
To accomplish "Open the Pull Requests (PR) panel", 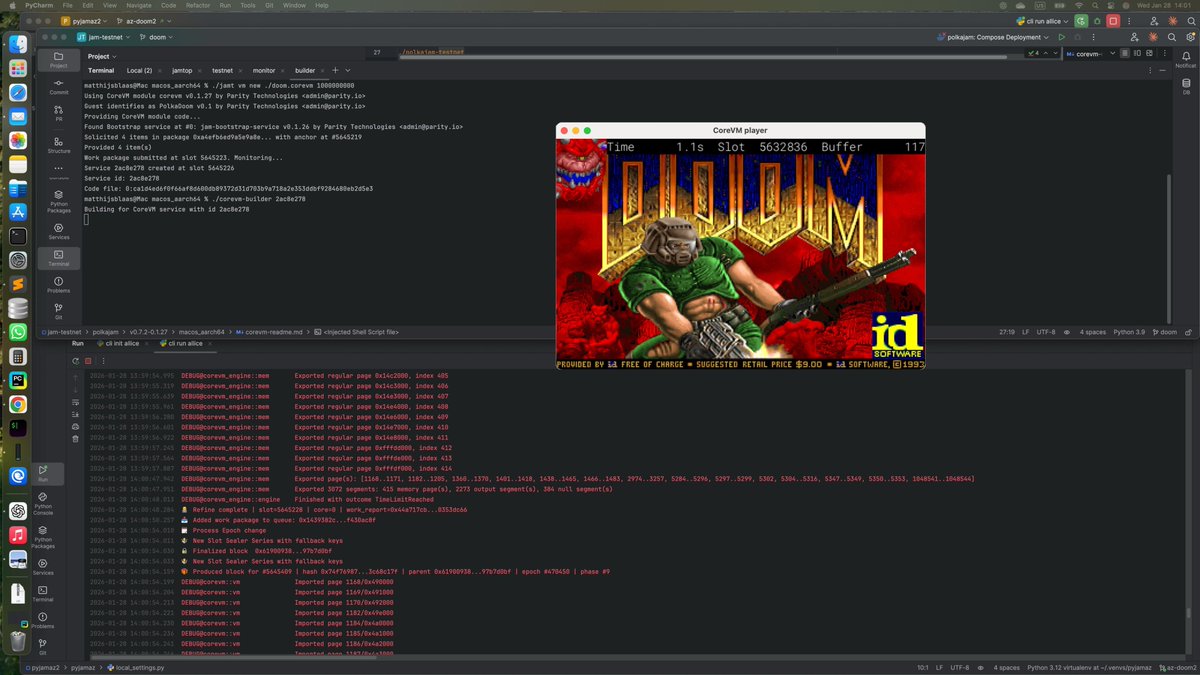I will (58, 113).
